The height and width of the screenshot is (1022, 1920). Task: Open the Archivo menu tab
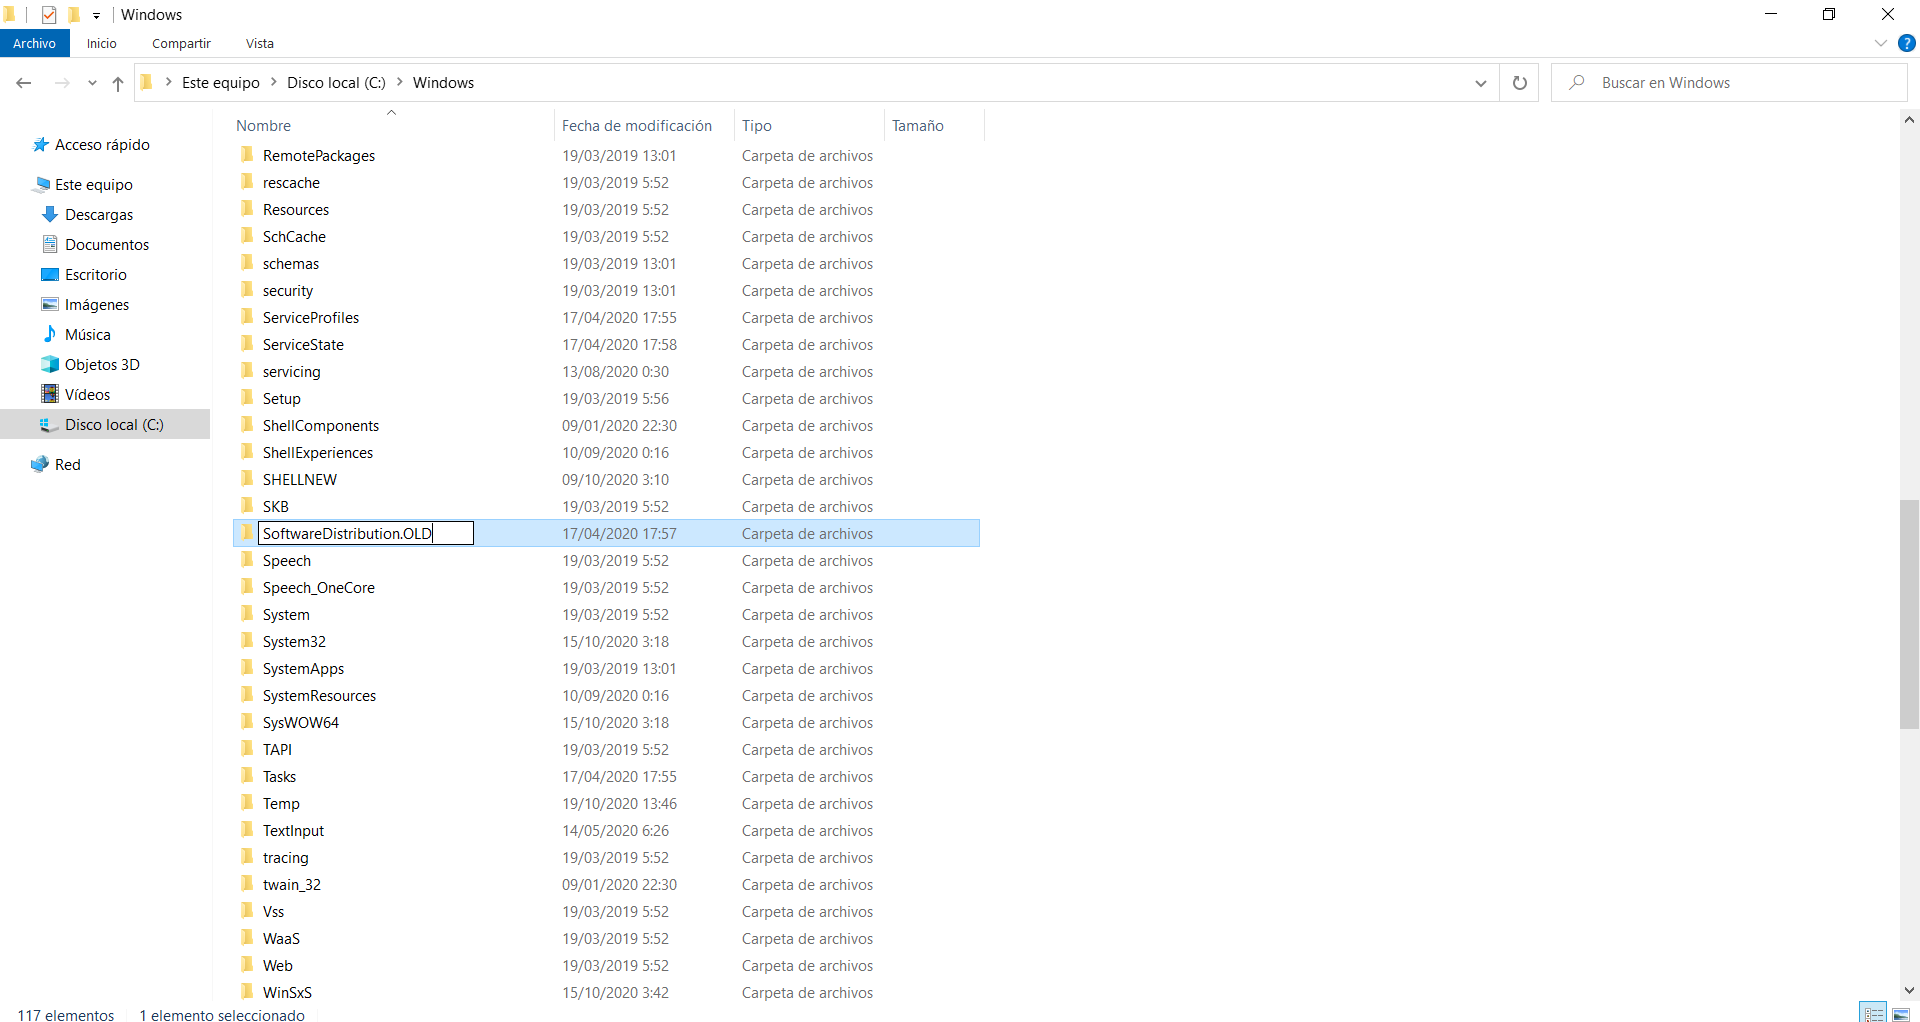[x=35, y=43]
